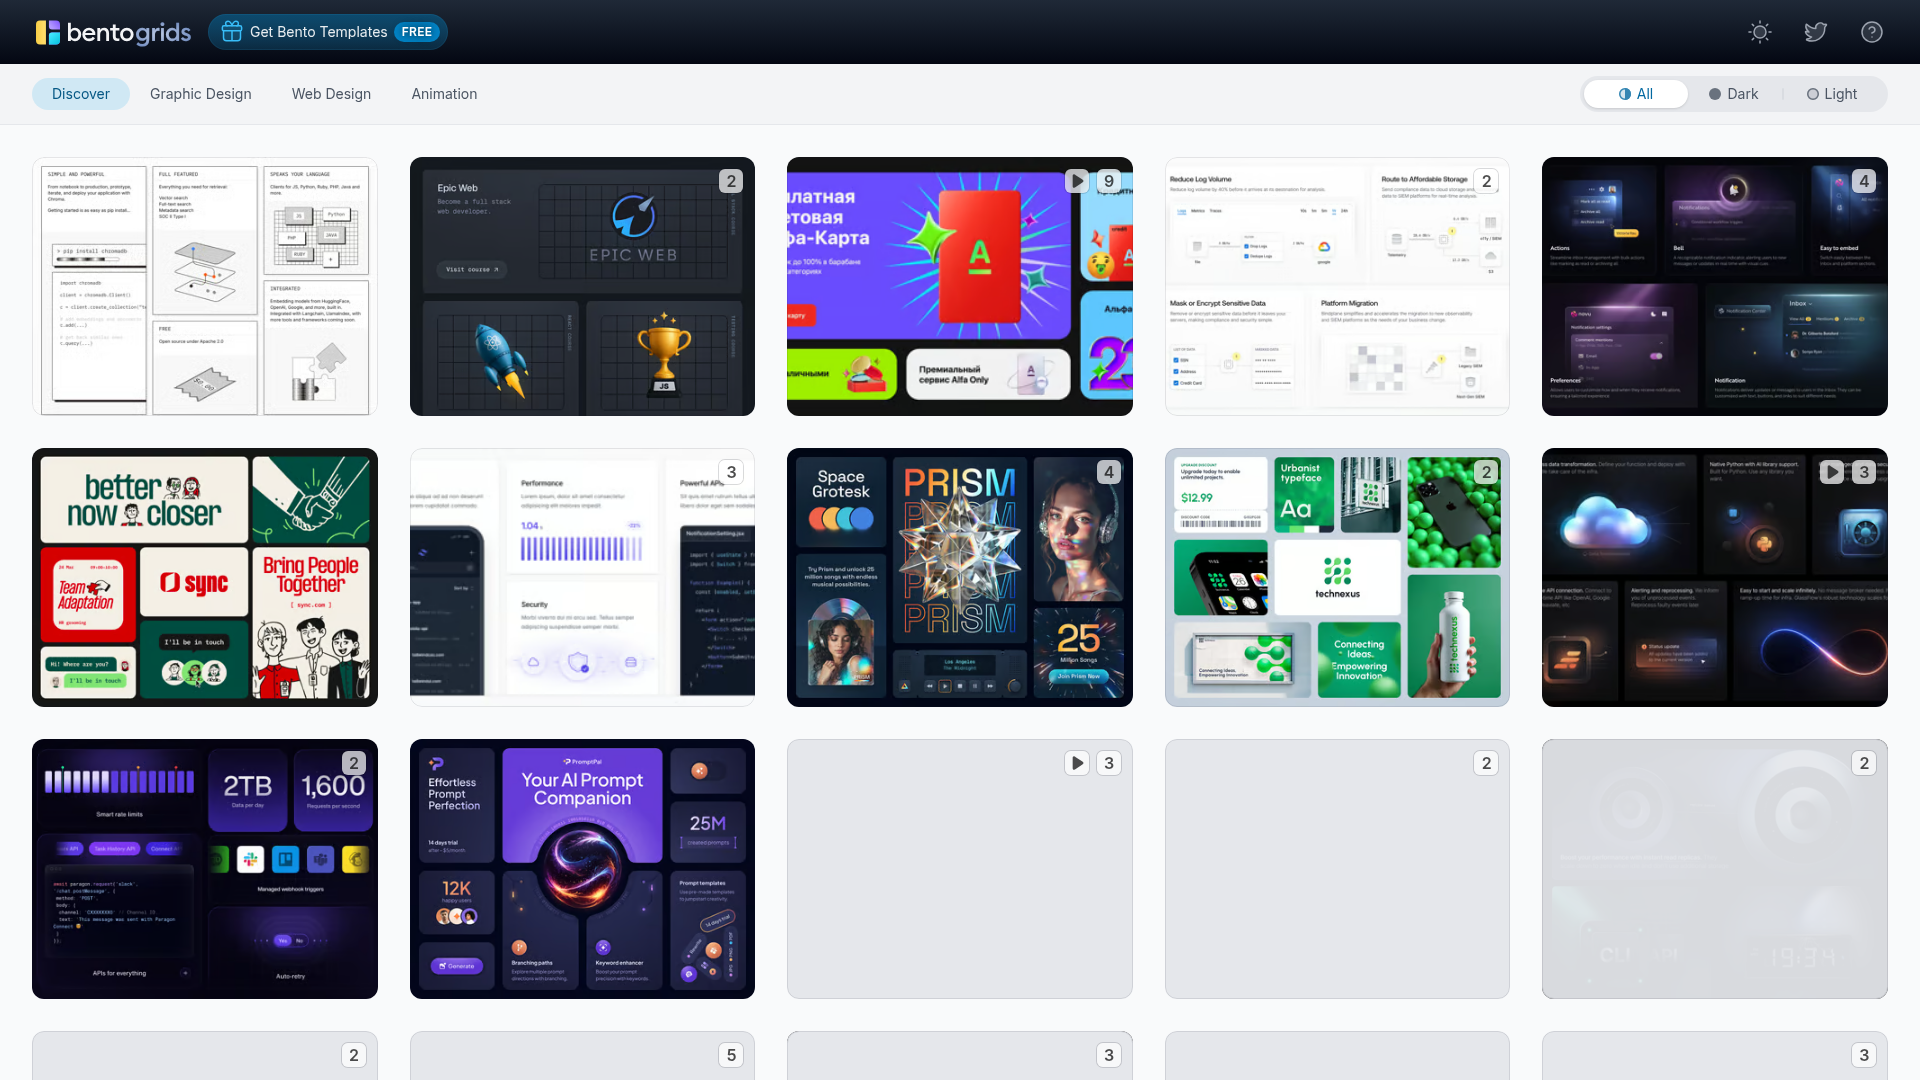This screenshot has height=1080, width=1920.
Task: Open the Animation tab
Action: [444, 94]
